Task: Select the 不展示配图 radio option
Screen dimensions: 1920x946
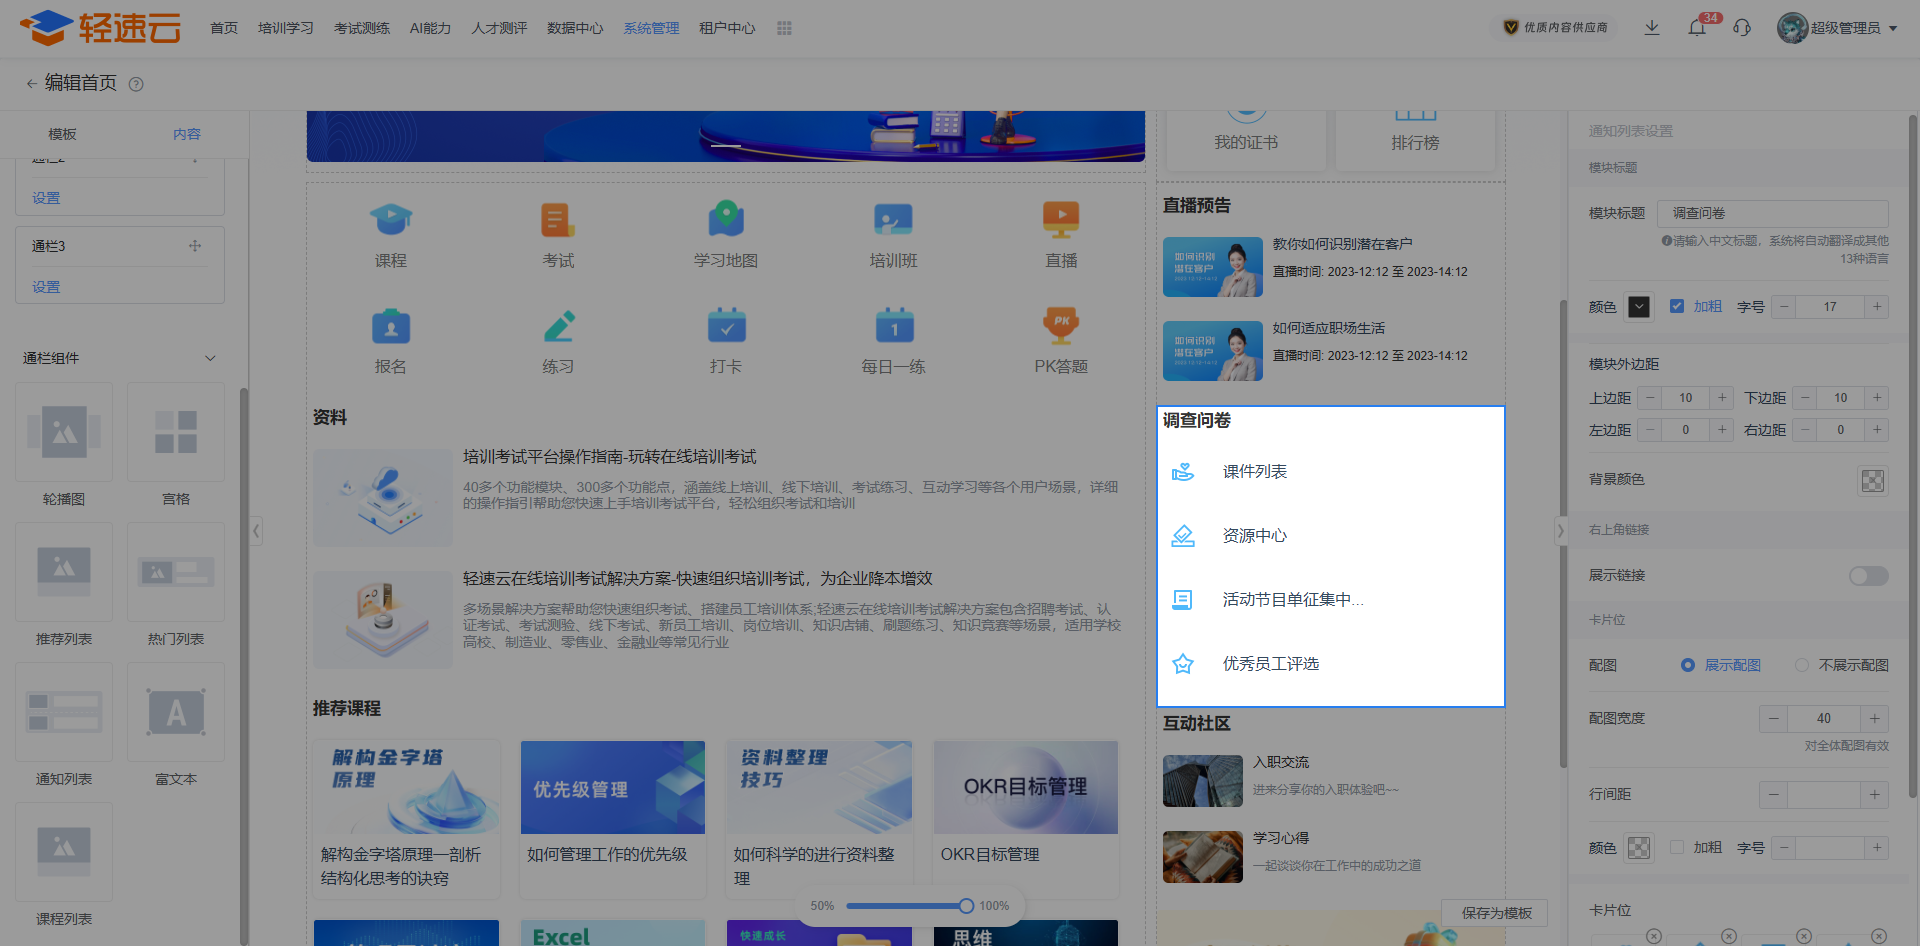Action: coord(1802,665)
